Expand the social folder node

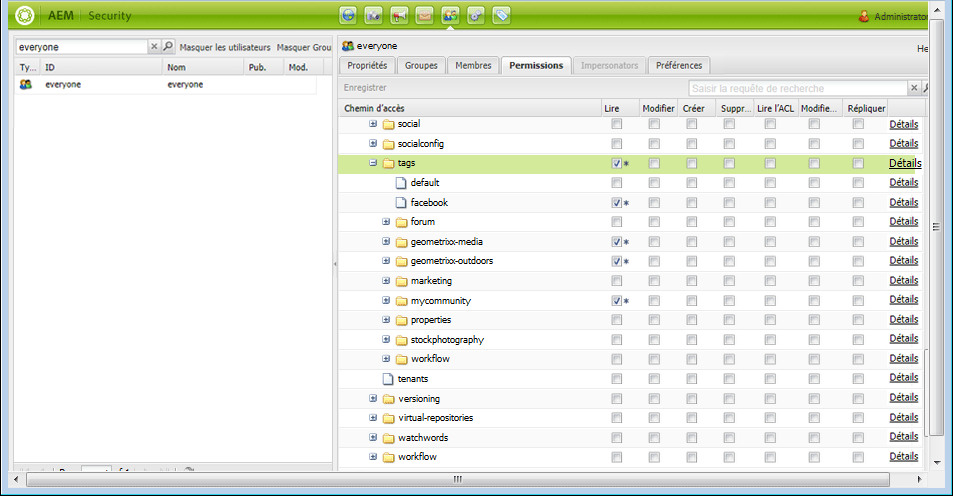pyautogui.click(x=373, y=123)
